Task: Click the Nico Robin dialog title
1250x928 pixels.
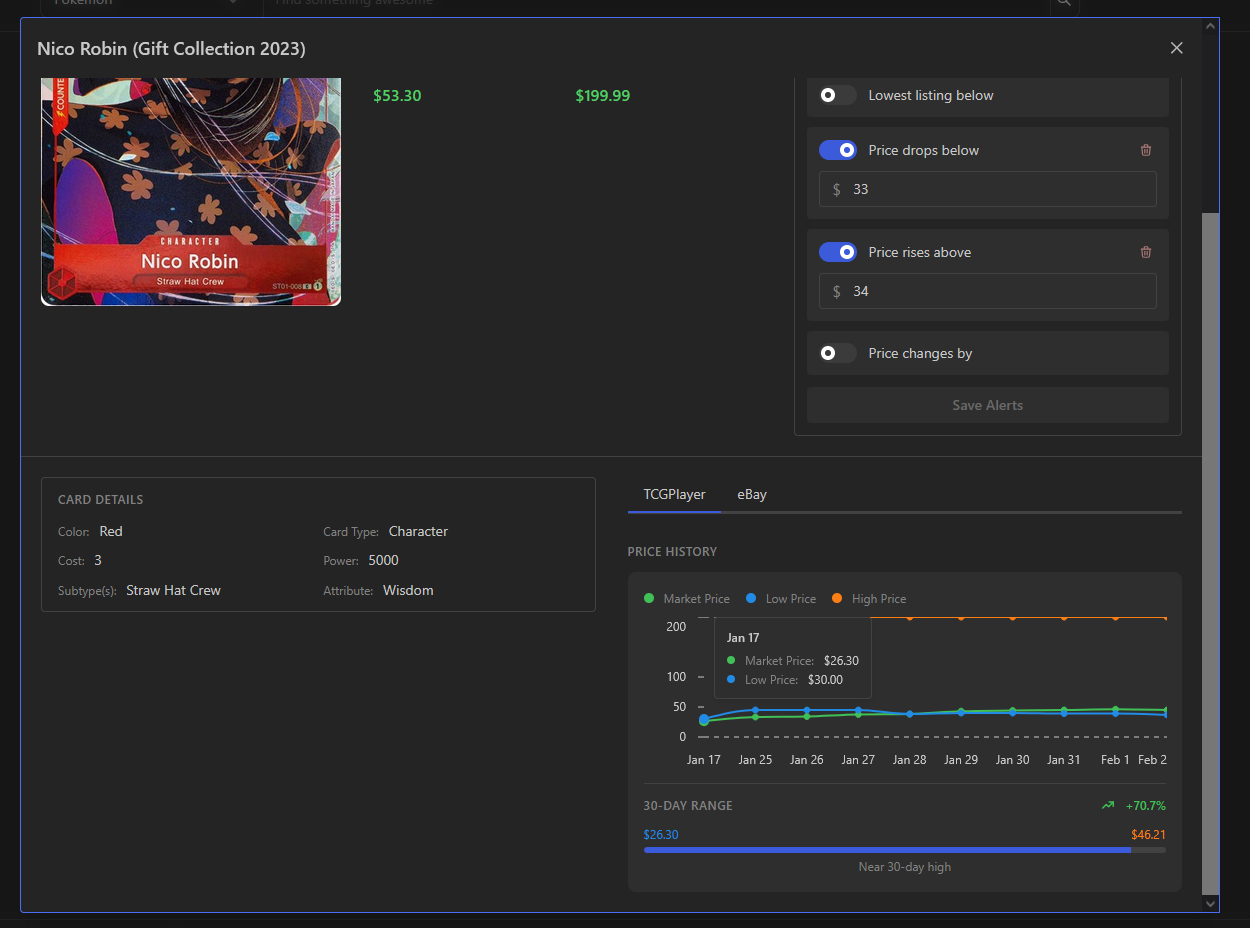Action: point(171,48)
